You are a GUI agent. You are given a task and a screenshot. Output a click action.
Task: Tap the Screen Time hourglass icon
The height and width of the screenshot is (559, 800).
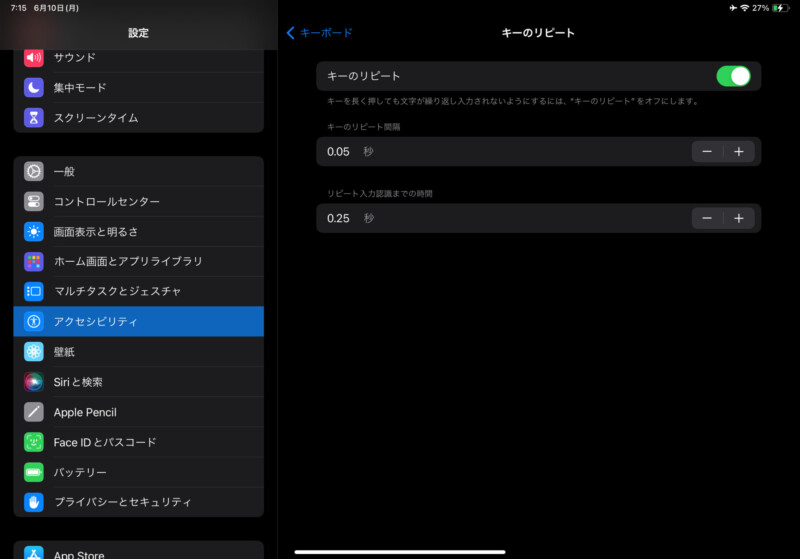pos(34,118)
